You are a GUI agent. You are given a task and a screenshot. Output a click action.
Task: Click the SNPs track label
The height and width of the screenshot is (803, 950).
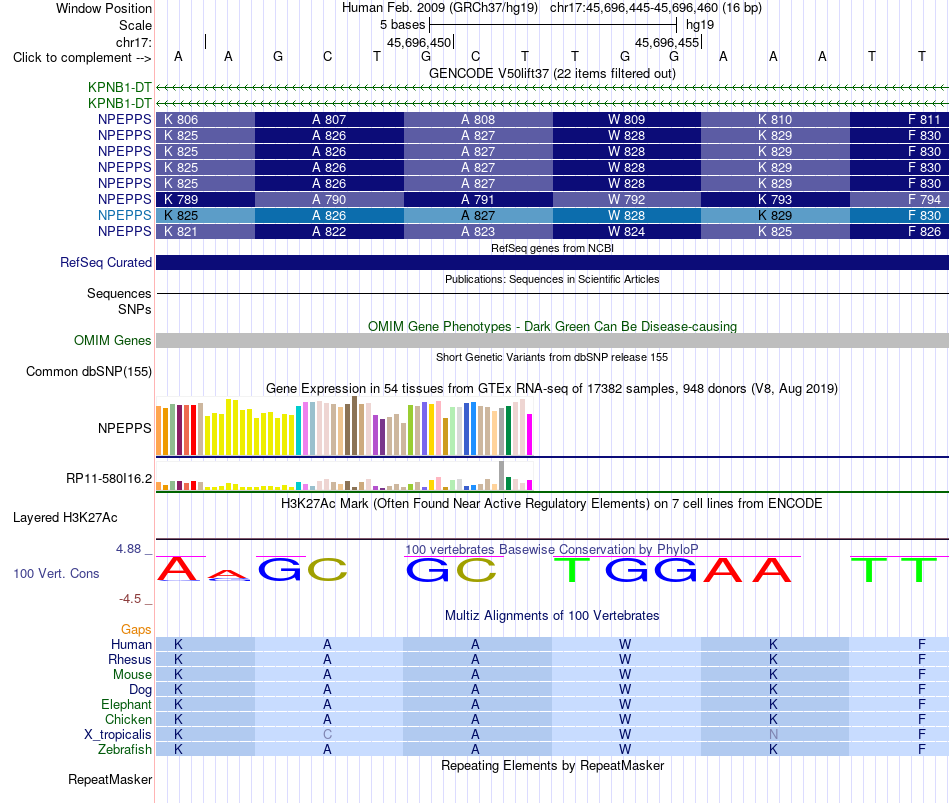click(x=135, y=309)
